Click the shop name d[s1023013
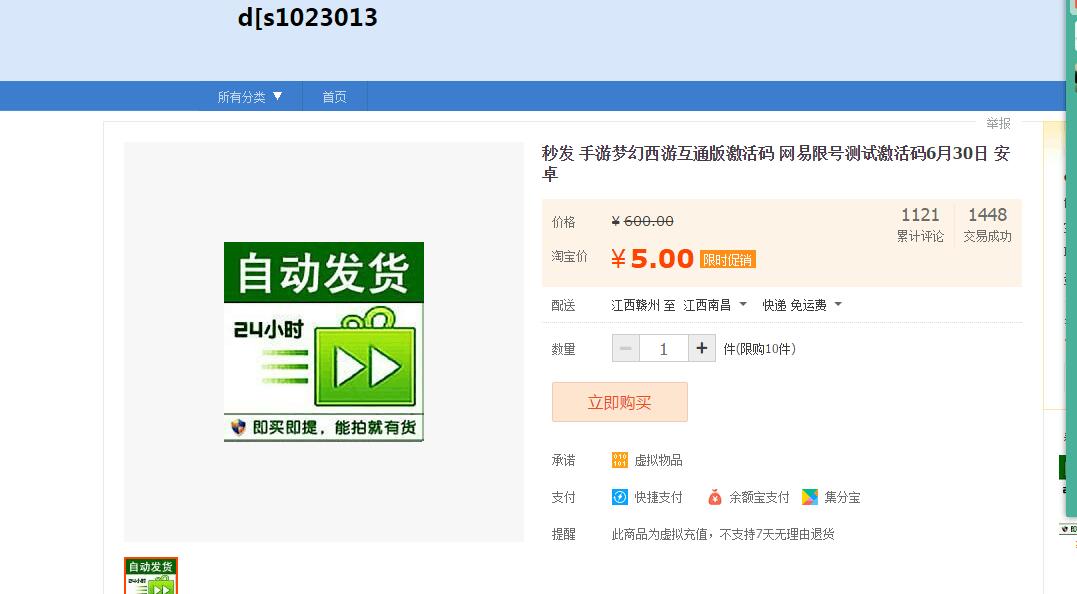This screenshot has width=1077, height=594. click(x=307, y=17)
